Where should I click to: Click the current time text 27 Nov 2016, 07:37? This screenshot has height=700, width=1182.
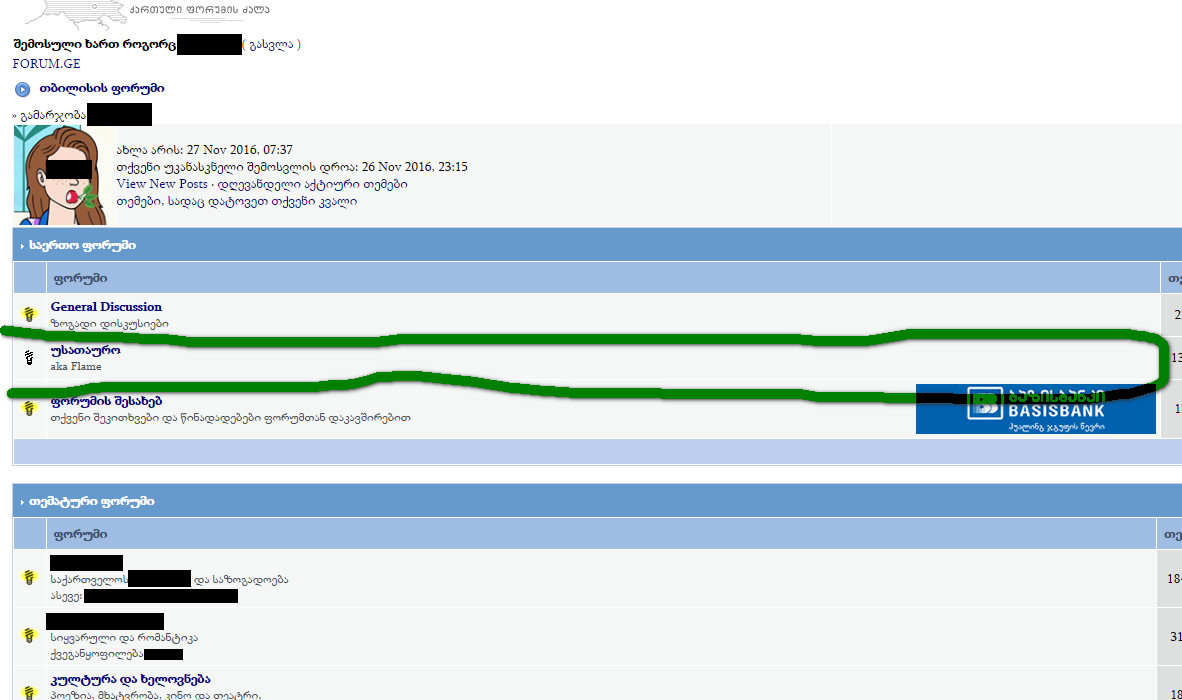pos(239,150)
